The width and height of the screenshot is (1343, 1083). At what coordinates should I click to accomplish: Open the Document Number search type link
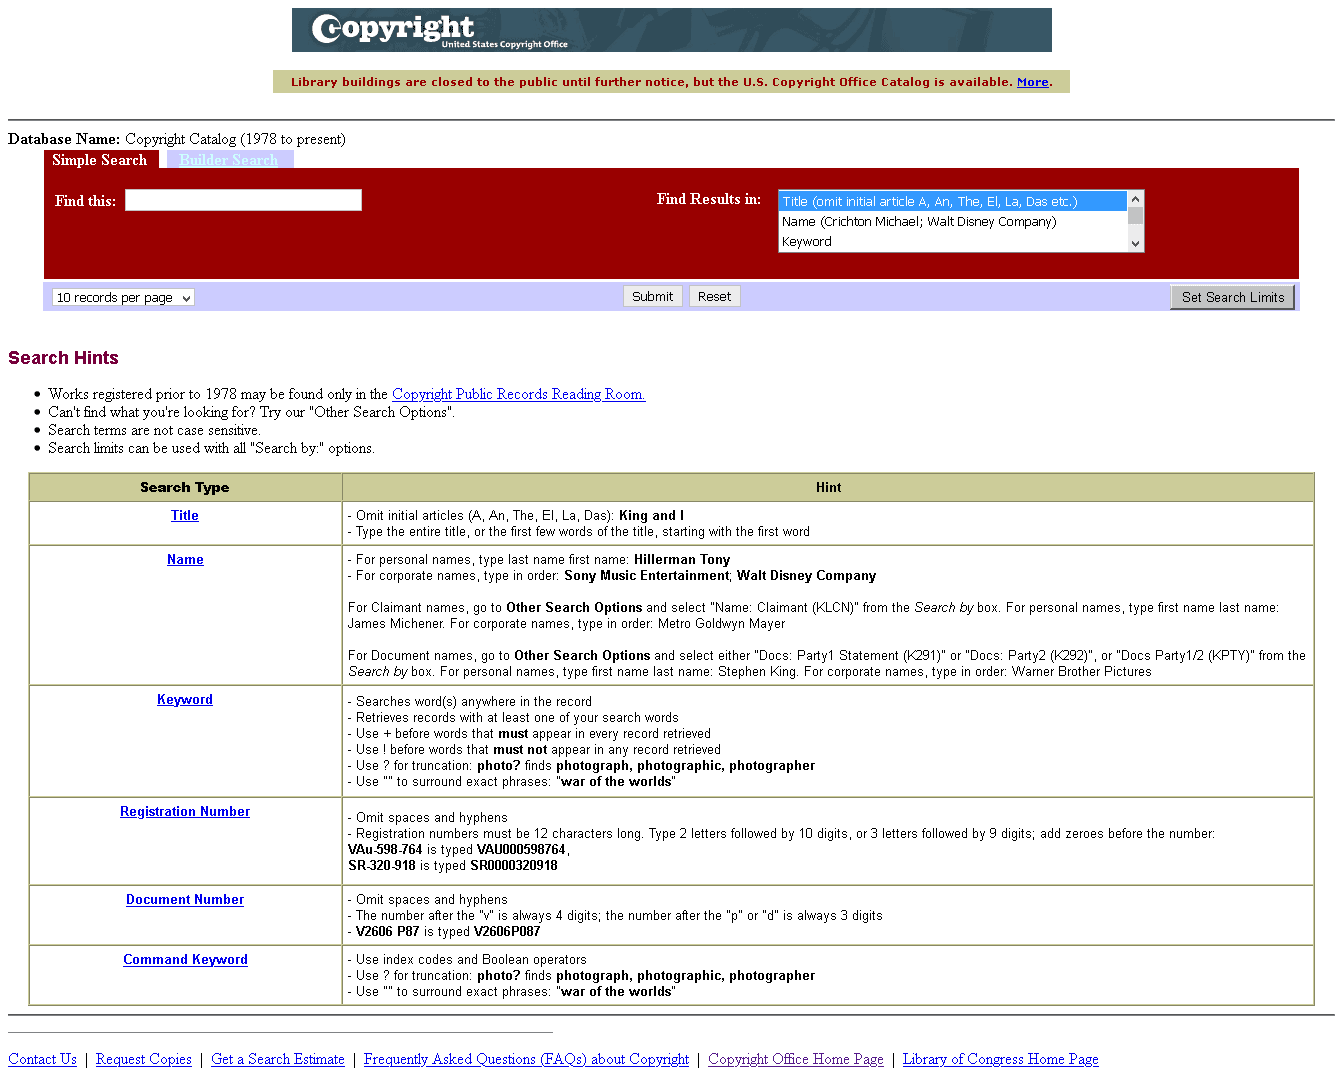tap(185, 900)
